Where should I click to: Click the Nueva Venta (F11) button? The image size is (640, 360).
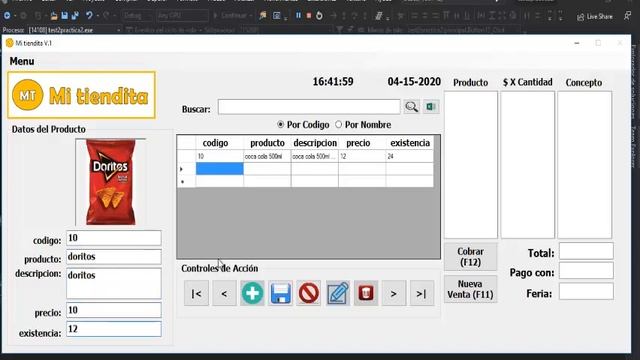pos(470,289)
